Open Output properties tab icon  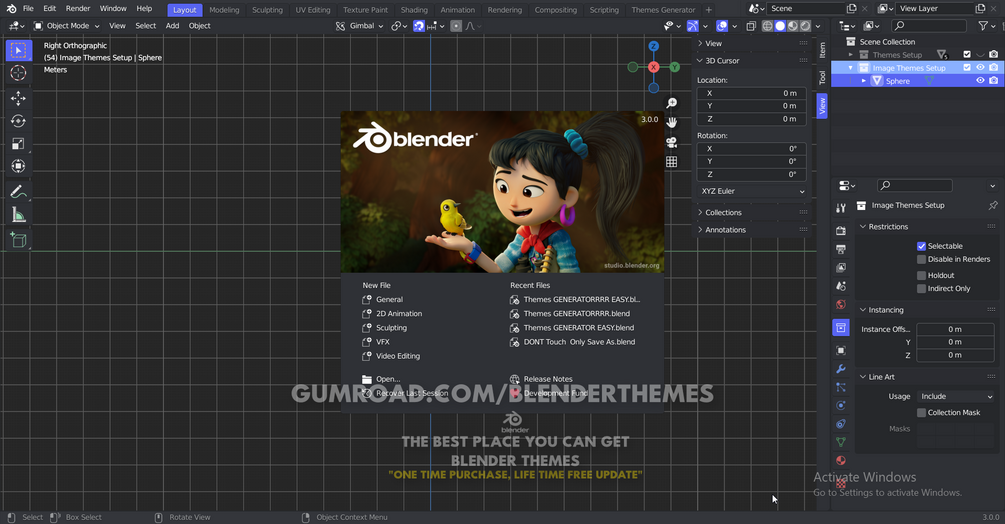click(841, 249)
